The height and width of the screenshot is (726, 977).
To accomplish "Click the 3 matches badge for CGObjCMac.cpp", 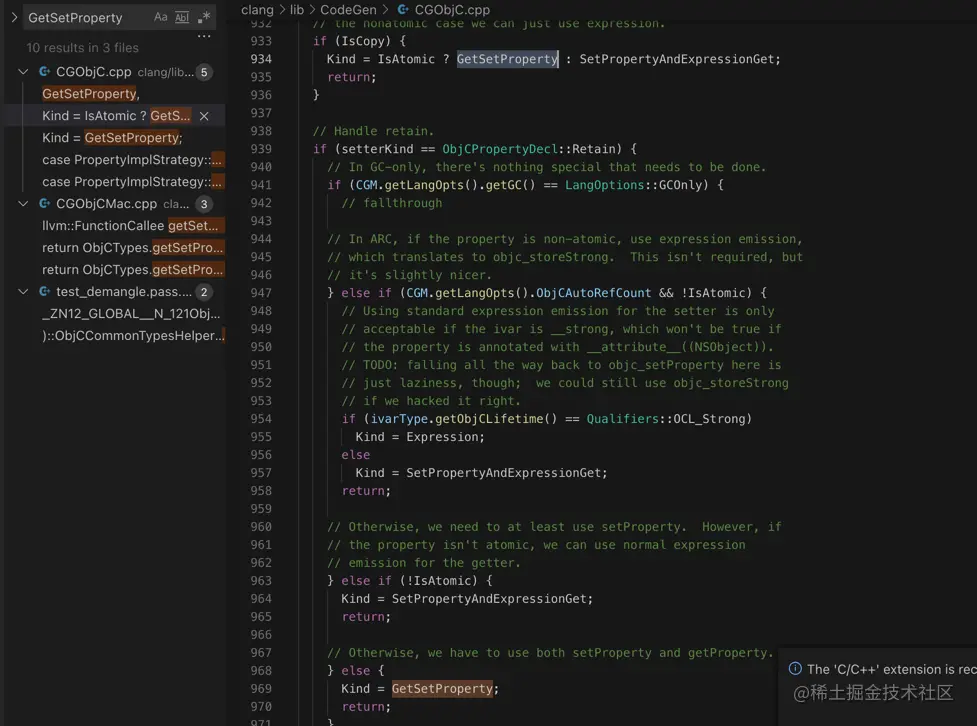I will click(204, 204).
